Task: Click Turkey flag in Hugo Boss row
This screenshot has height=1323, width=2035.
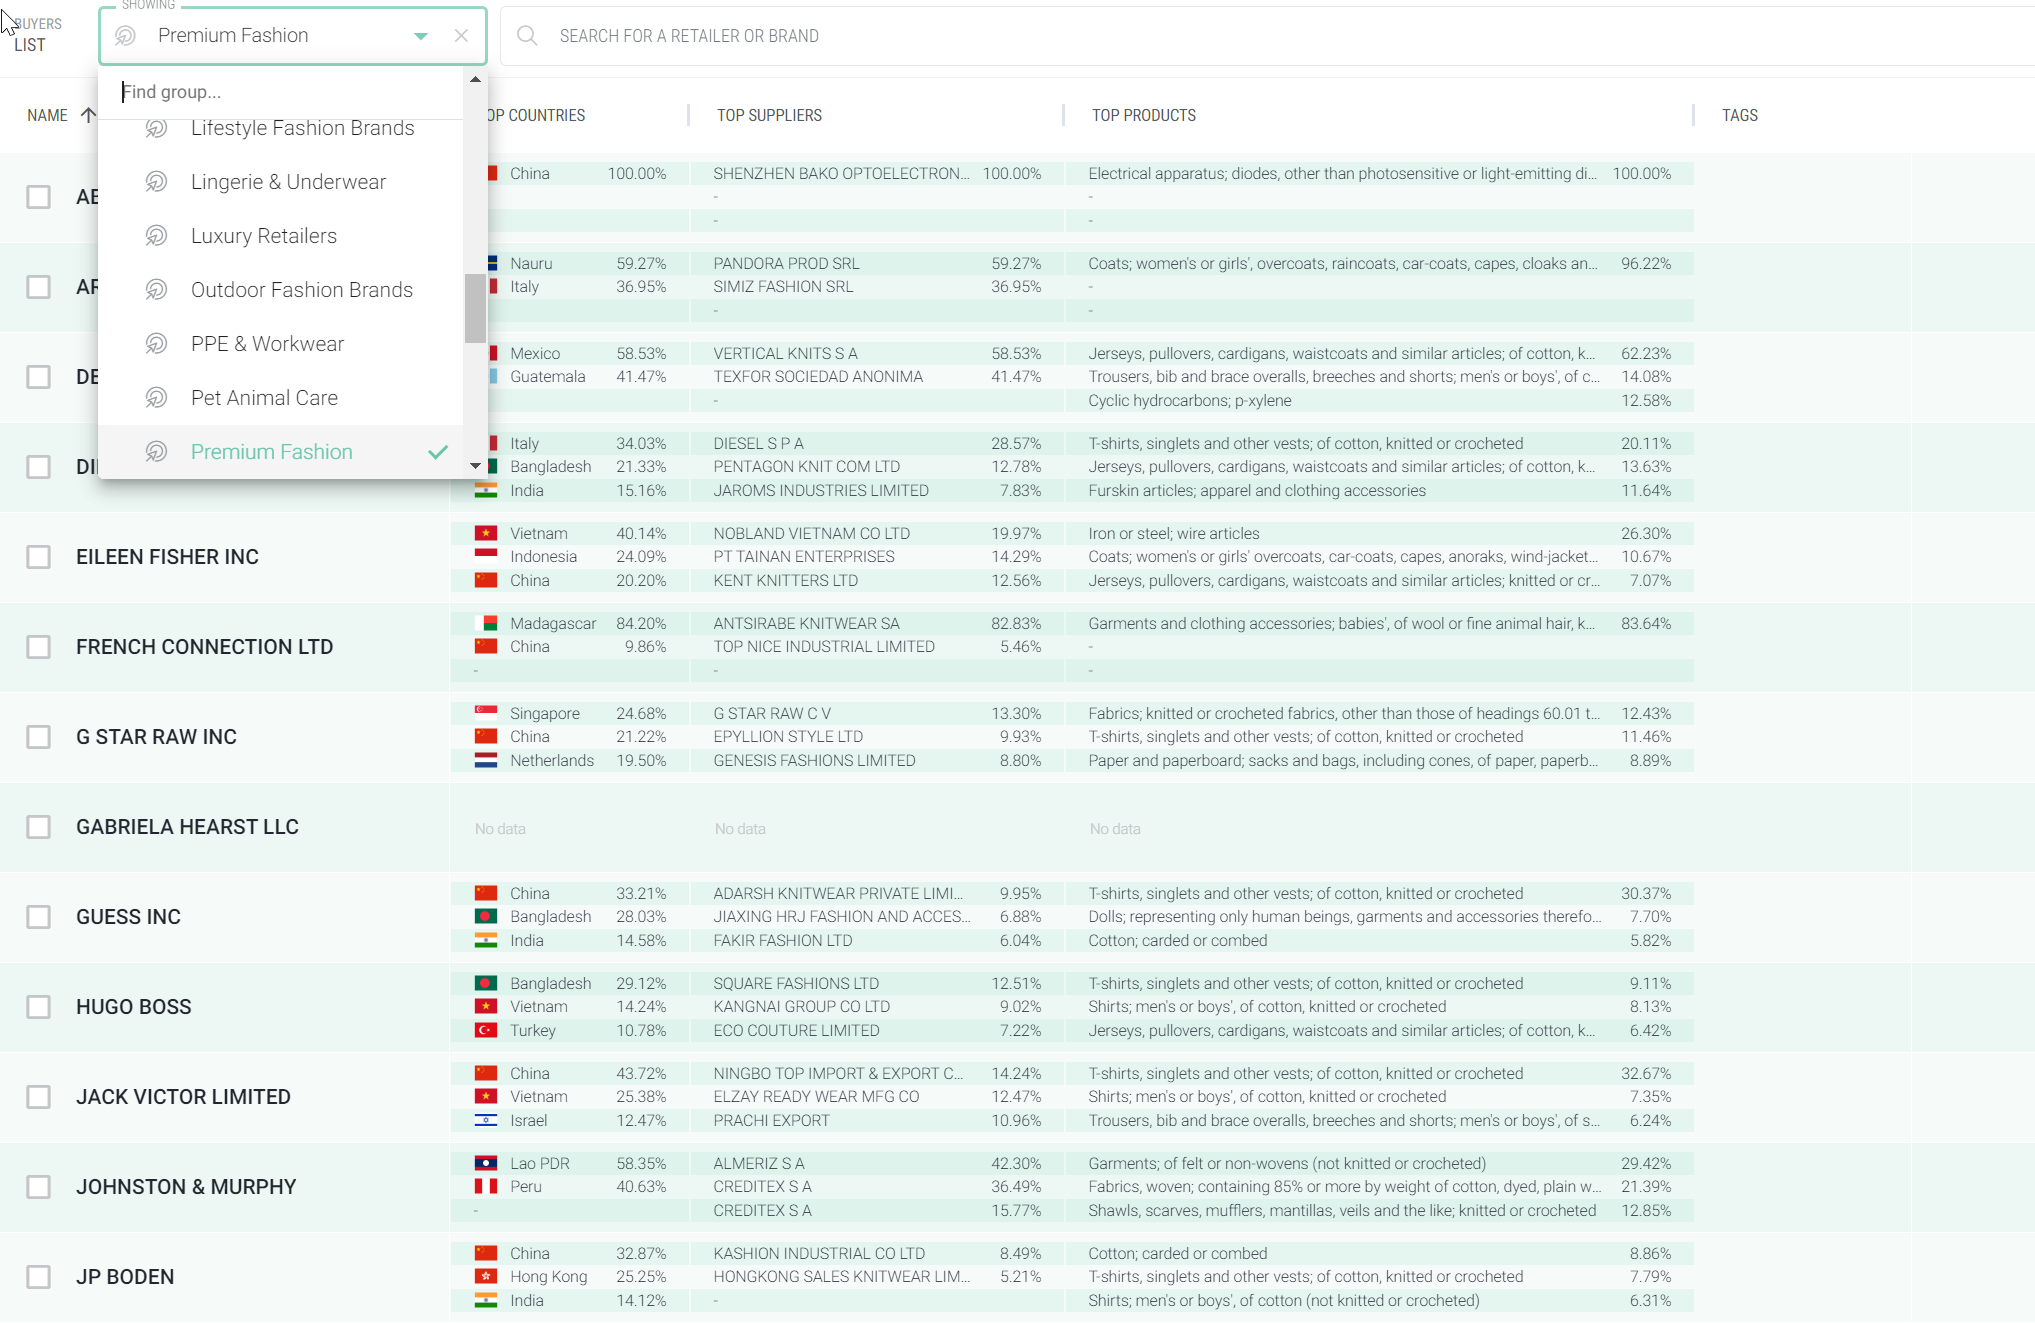Action: pyautogui.click(x=486, y=1031)
